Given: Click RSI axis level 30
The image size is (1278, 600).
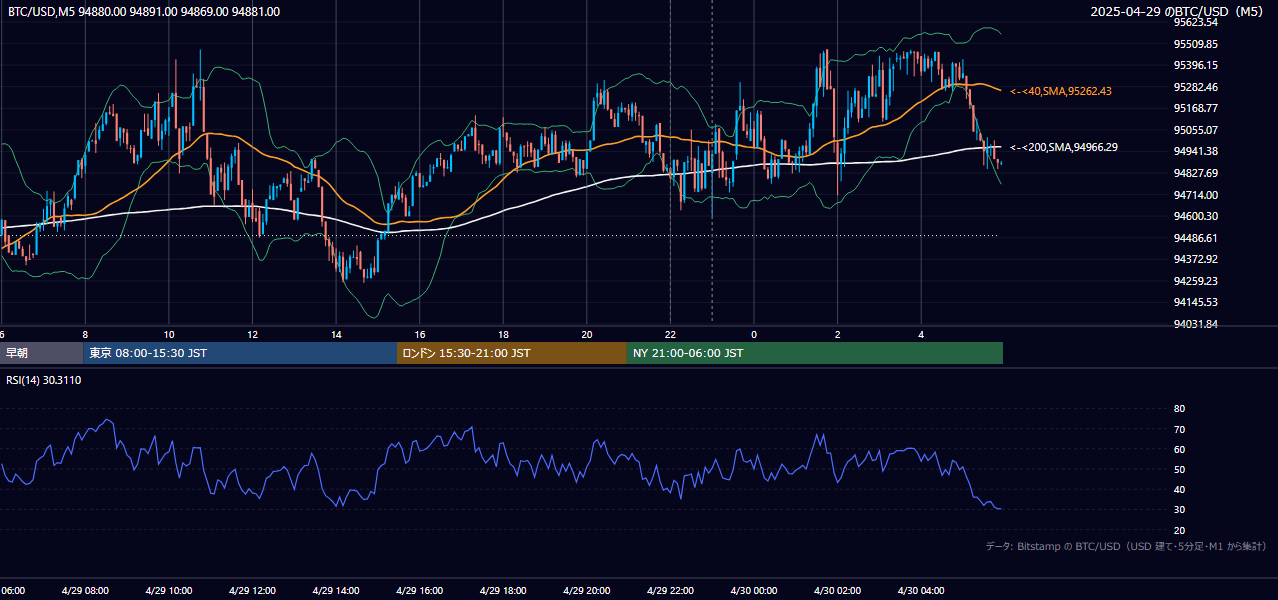Looking at the screenshot, I should (x=1179, y=510).
